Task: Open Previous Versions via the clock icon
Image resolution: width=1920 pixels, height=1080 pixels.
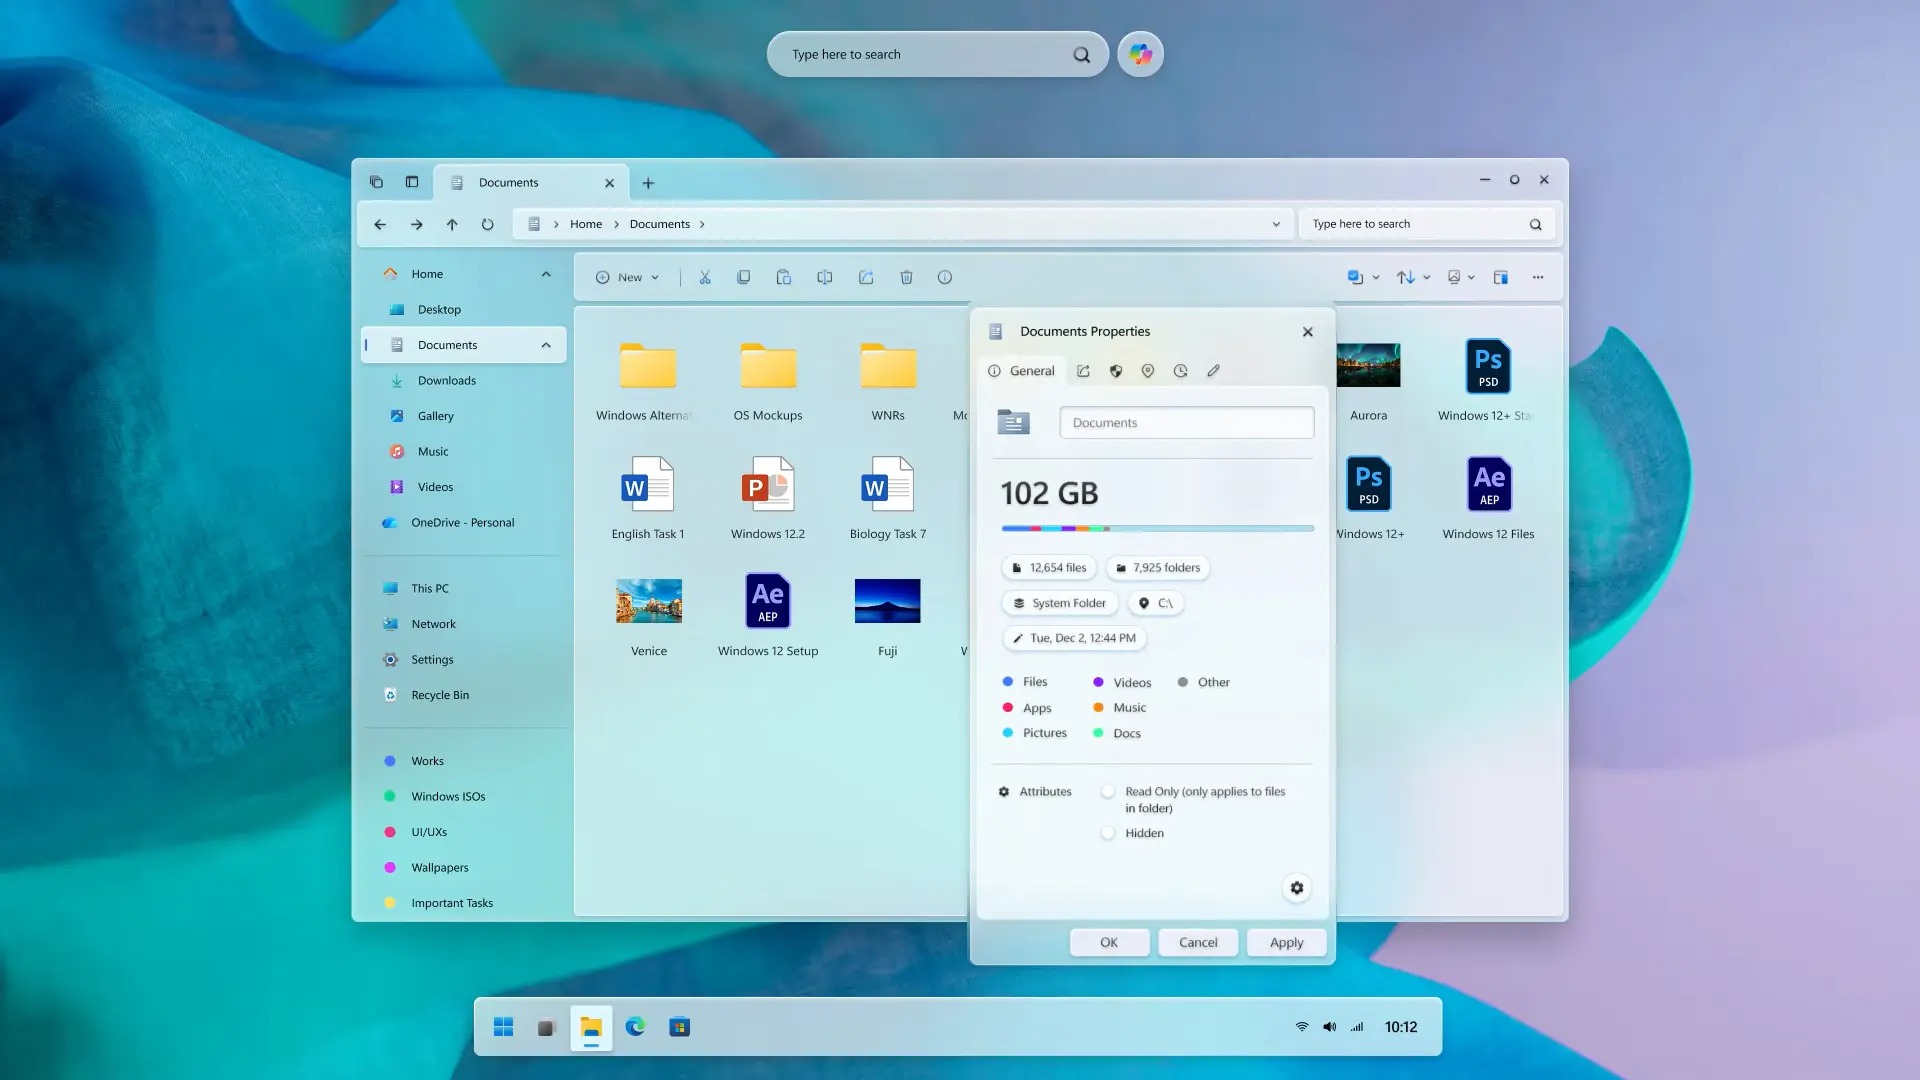Action: pyautogui.click(x=1181, y=370)
